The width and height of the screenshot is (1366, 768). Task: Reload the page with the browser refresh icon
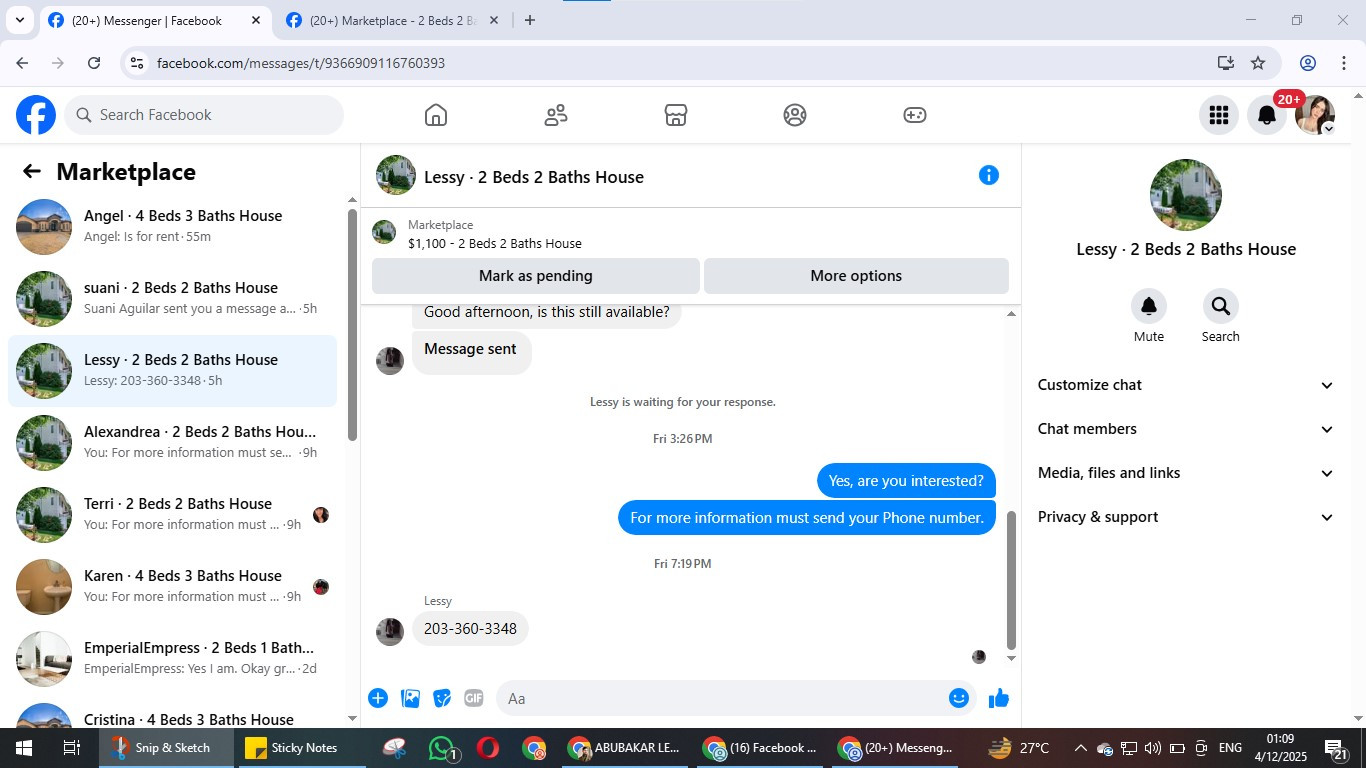pyautogui.click(x=94, y=63)
